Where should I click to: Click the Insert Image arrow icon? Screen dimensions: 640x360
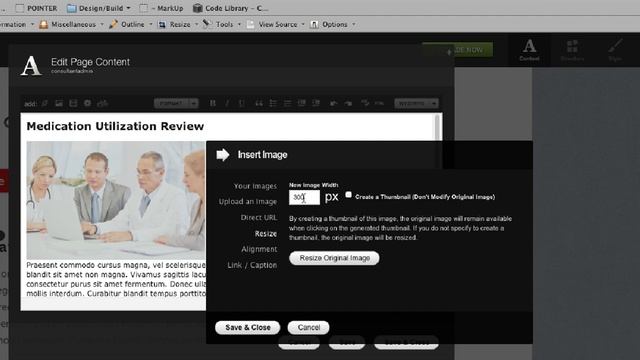[223, 155]
